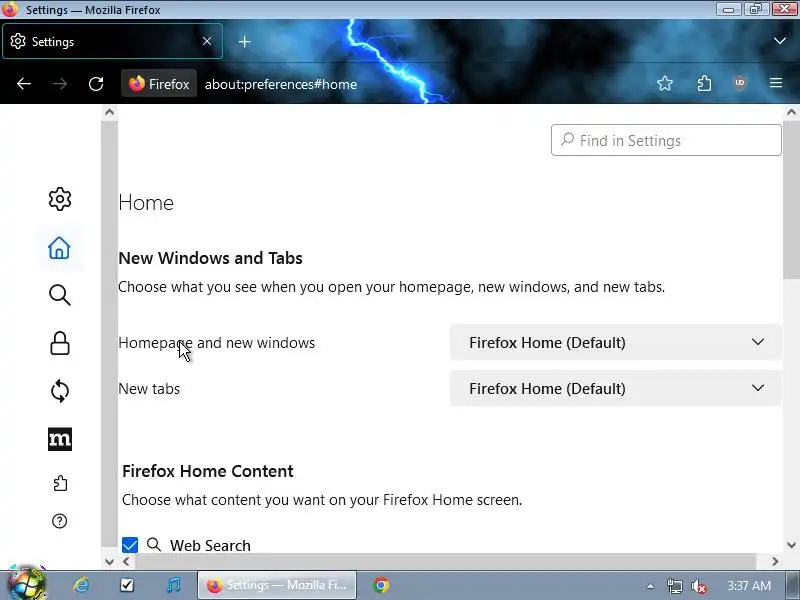Expand the Homepage and new windows dropdown
The height and width of the screenshot is (600, 800).
pyautogui.click(x=615, y=343)
